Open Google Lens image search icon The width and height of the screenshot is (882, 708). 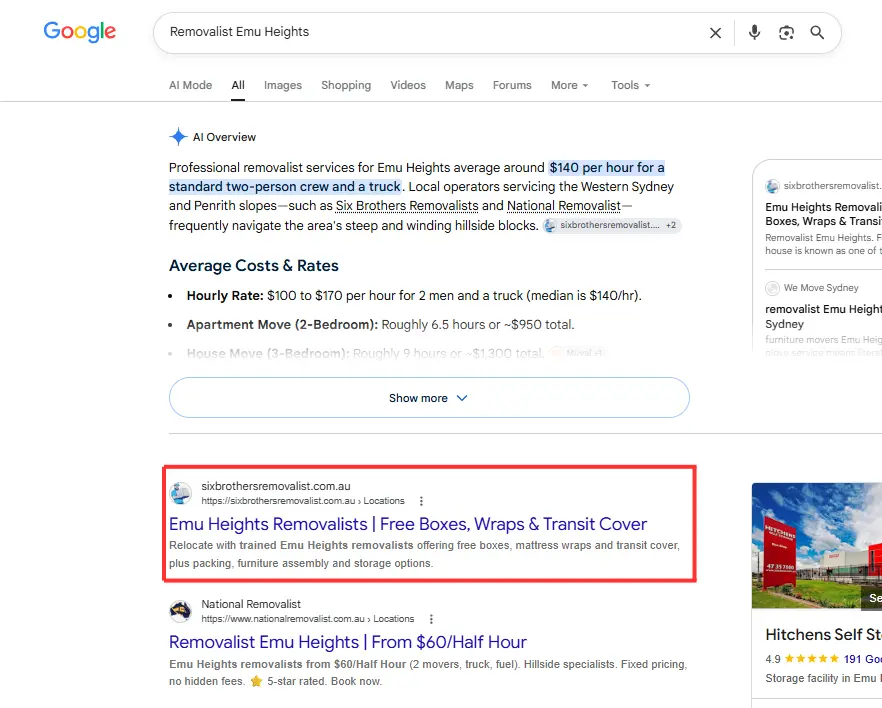click(x=786, y=33)
